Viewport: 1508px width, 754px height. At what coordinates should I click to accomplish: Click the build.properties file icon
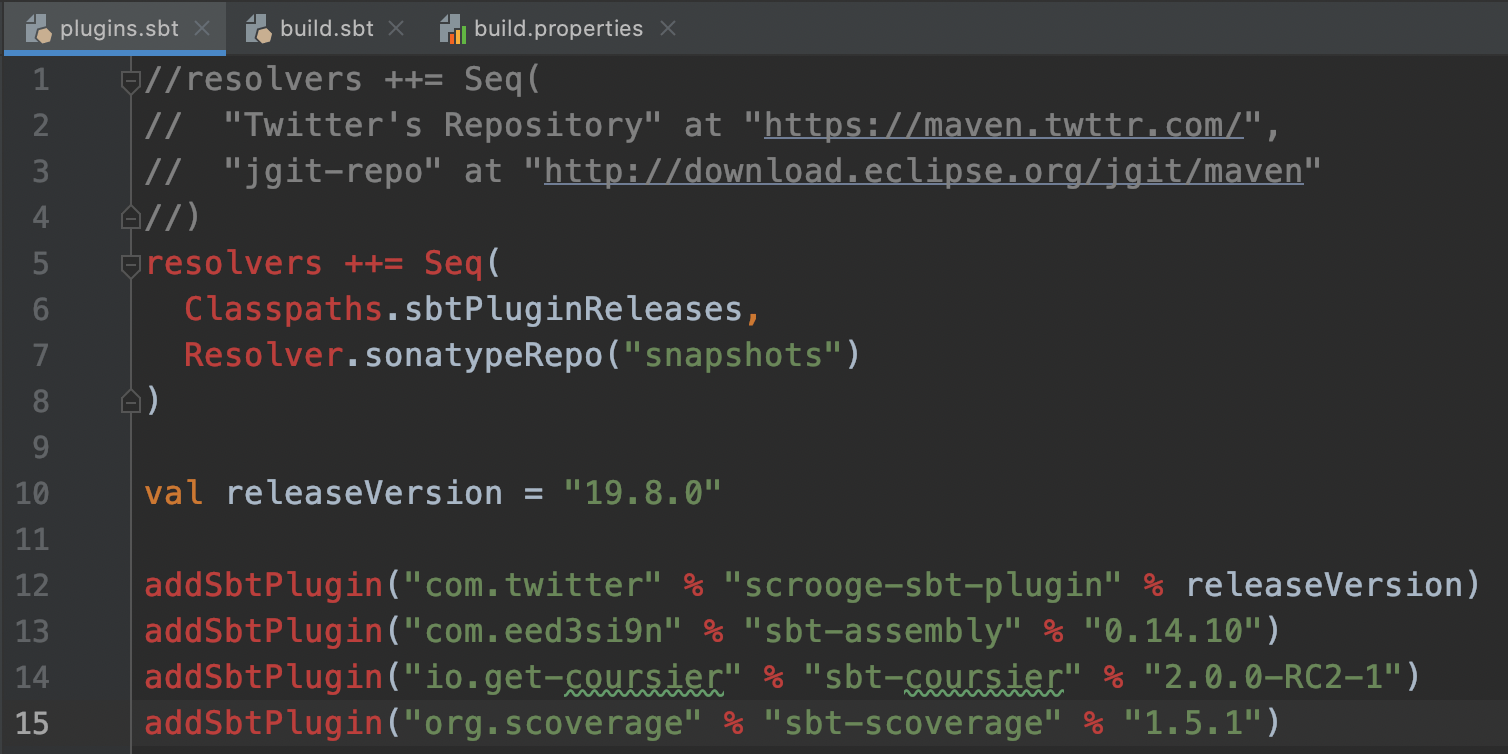pyautogui.click(x=453, y=28)
